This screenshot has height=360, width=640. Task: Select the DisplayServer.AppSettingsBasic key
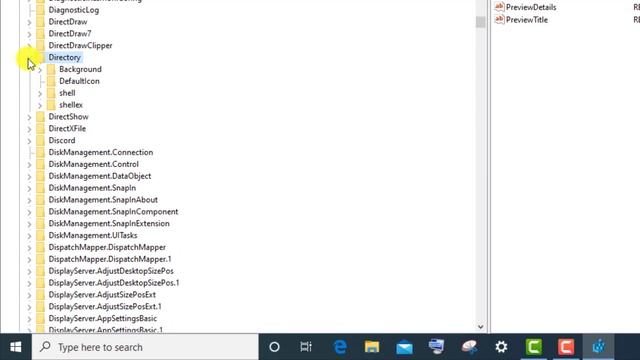[102, 318]
